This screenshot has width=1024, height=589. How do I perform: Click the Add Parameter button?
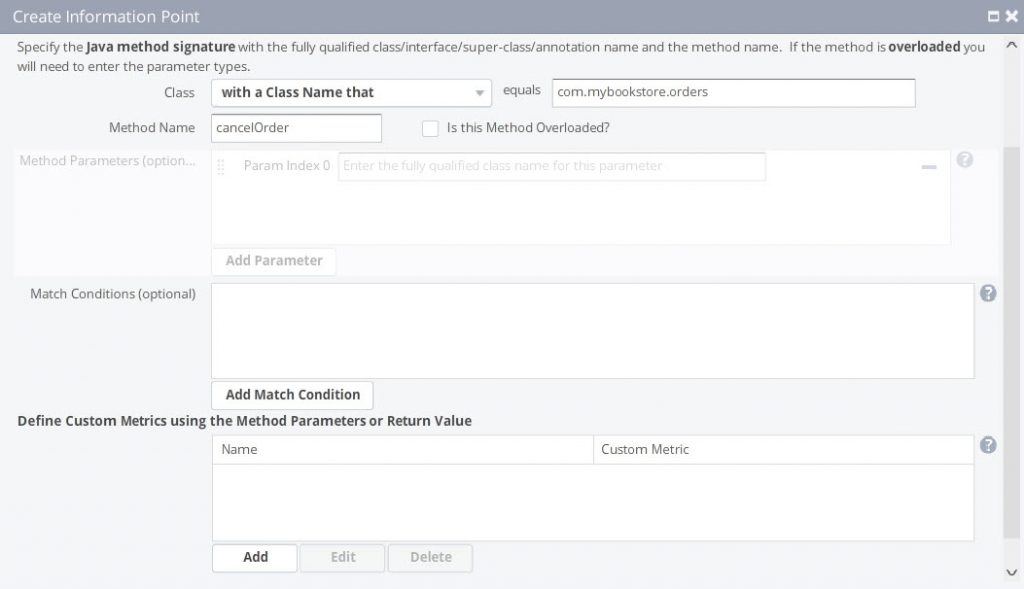point(272,261)
